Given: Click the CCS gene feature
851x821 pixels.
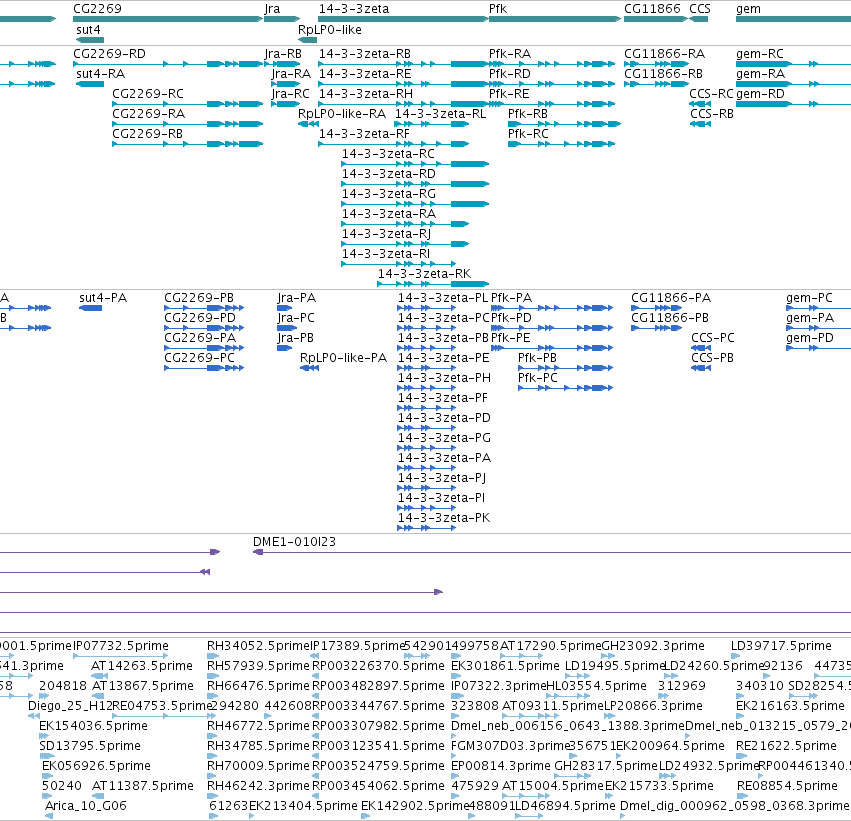Looking at the screenshot, I should click(698, 19).
